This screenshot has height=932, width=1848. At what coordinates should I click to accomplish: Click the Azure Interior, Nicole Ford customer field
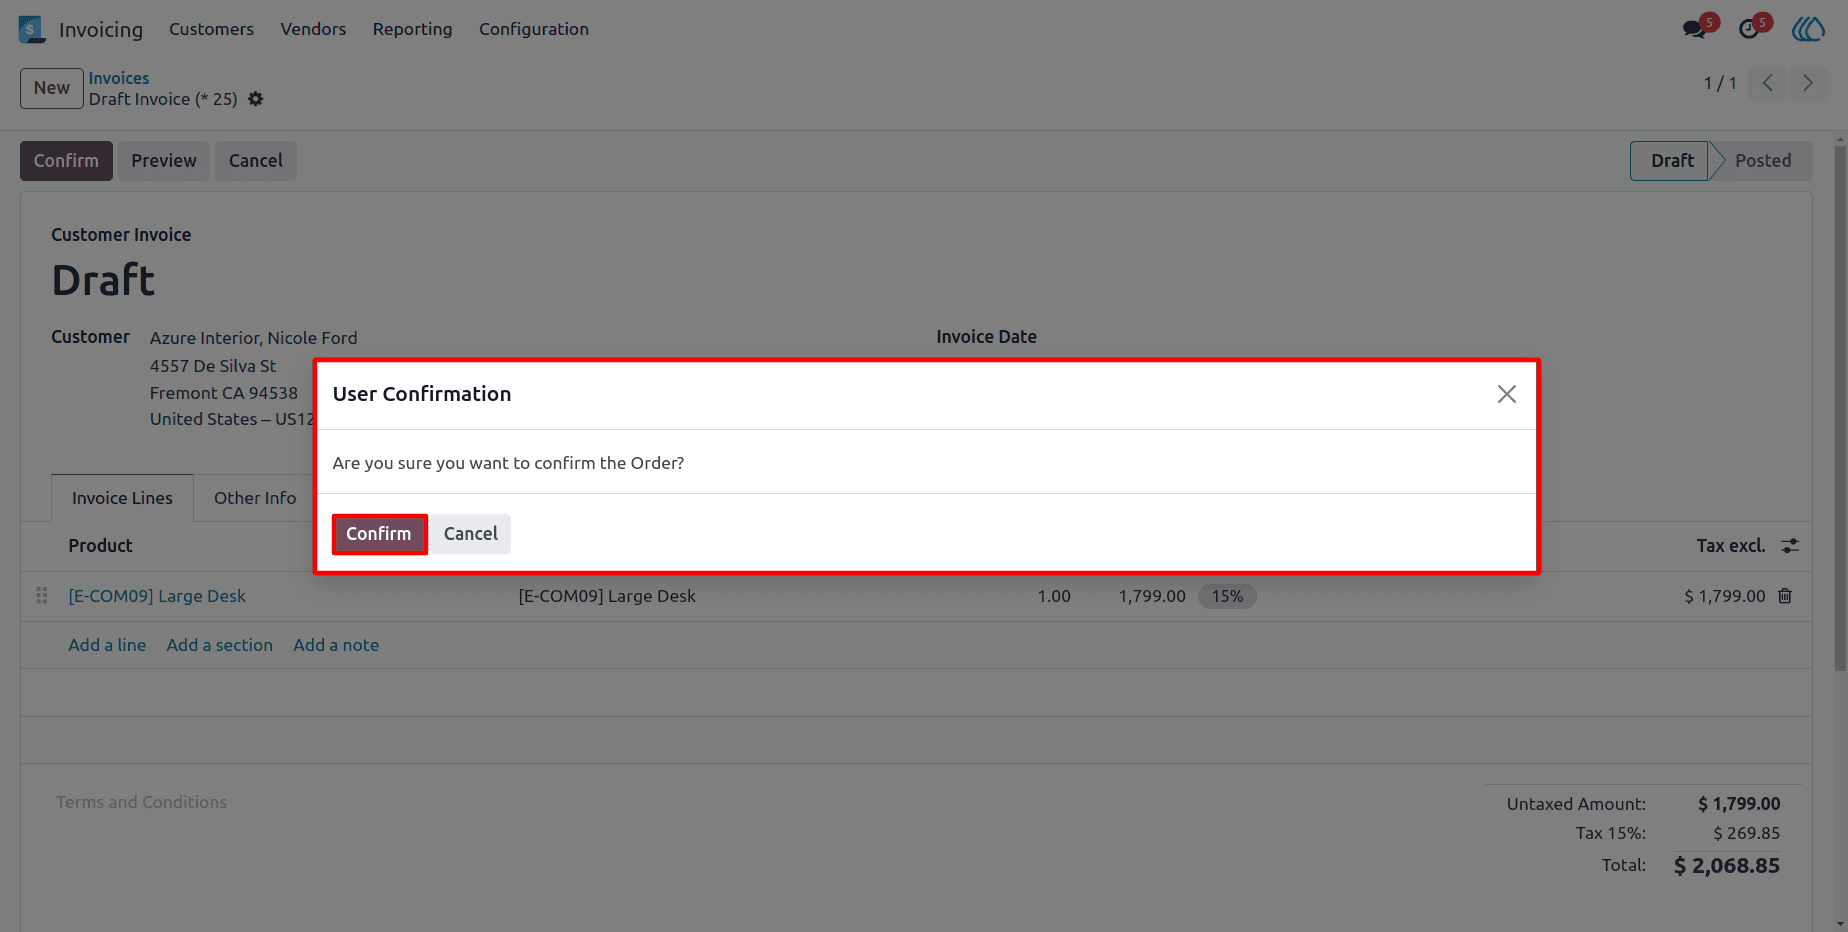(x=254, y=338)
